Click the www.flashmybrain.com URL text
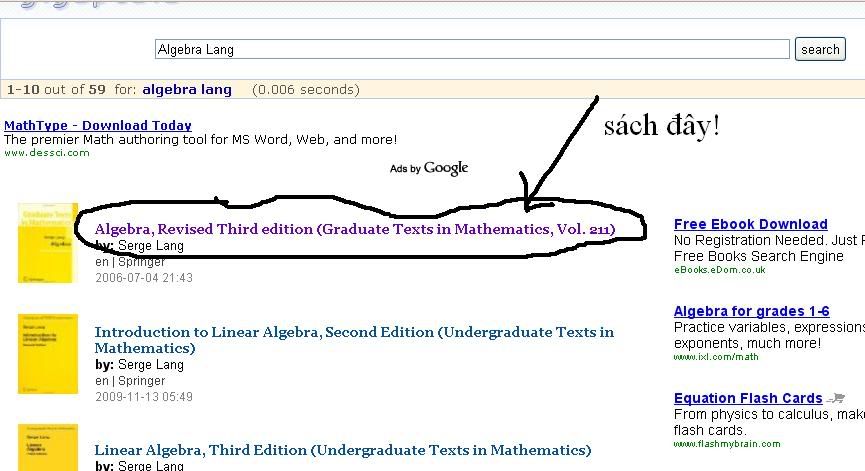Viewport: 865px width, 471px height. click(727, 444)
